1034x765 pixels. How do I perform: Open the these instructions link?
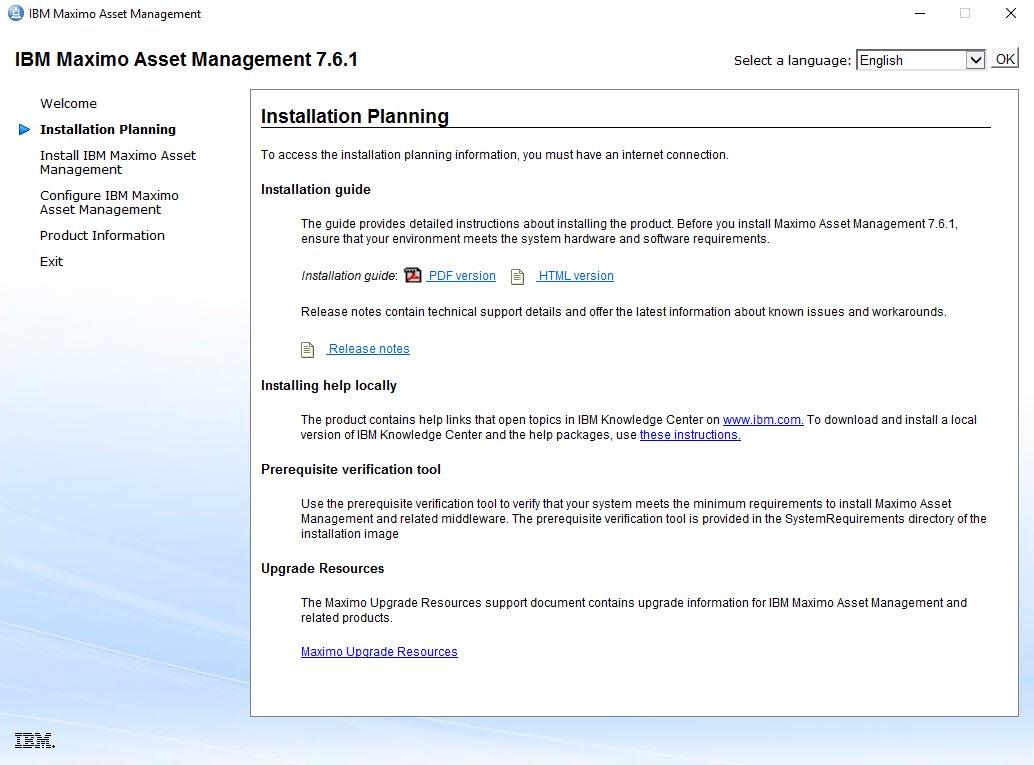(x=688, y=434)
